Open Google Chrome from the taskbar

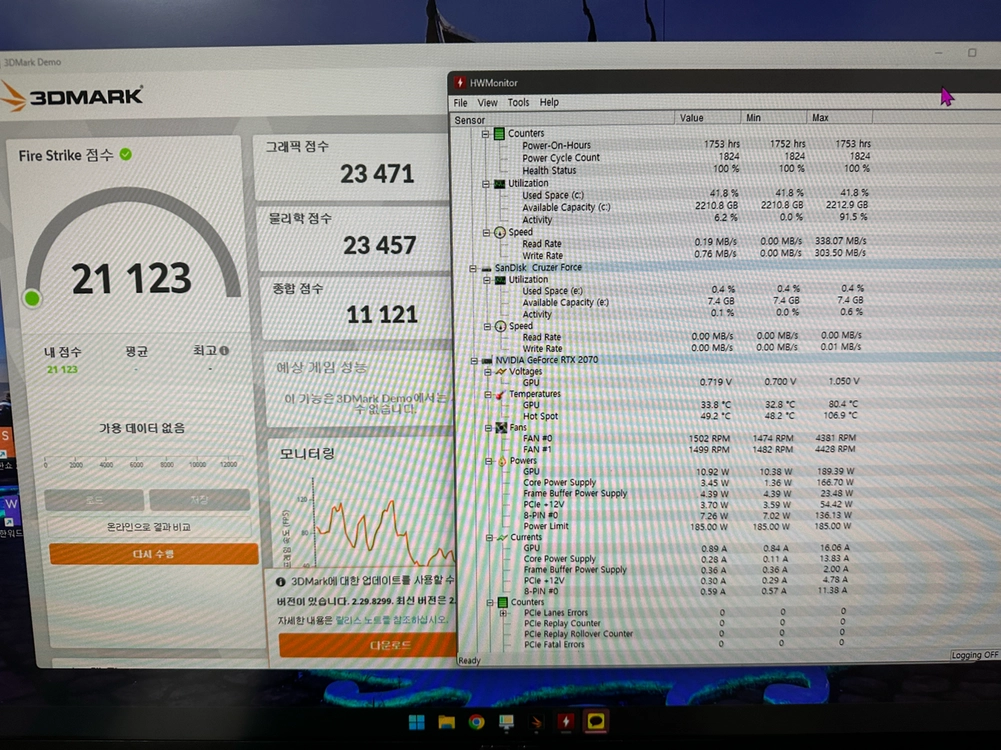[x=476, y=722]
